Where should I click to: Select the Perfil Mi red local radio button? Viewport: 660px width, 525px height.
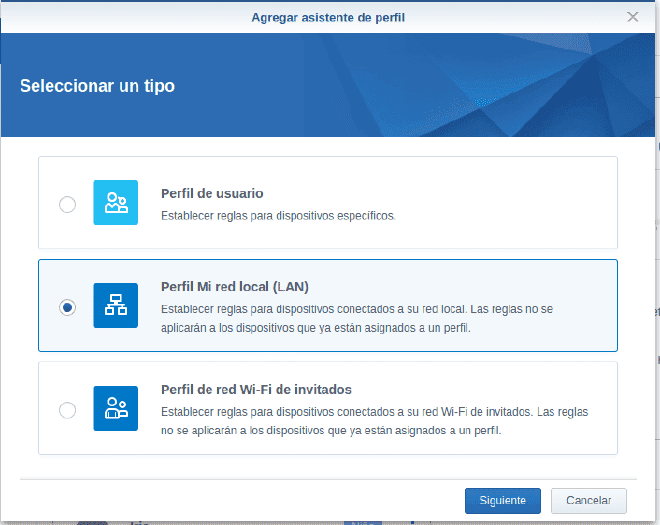(67, 307)
